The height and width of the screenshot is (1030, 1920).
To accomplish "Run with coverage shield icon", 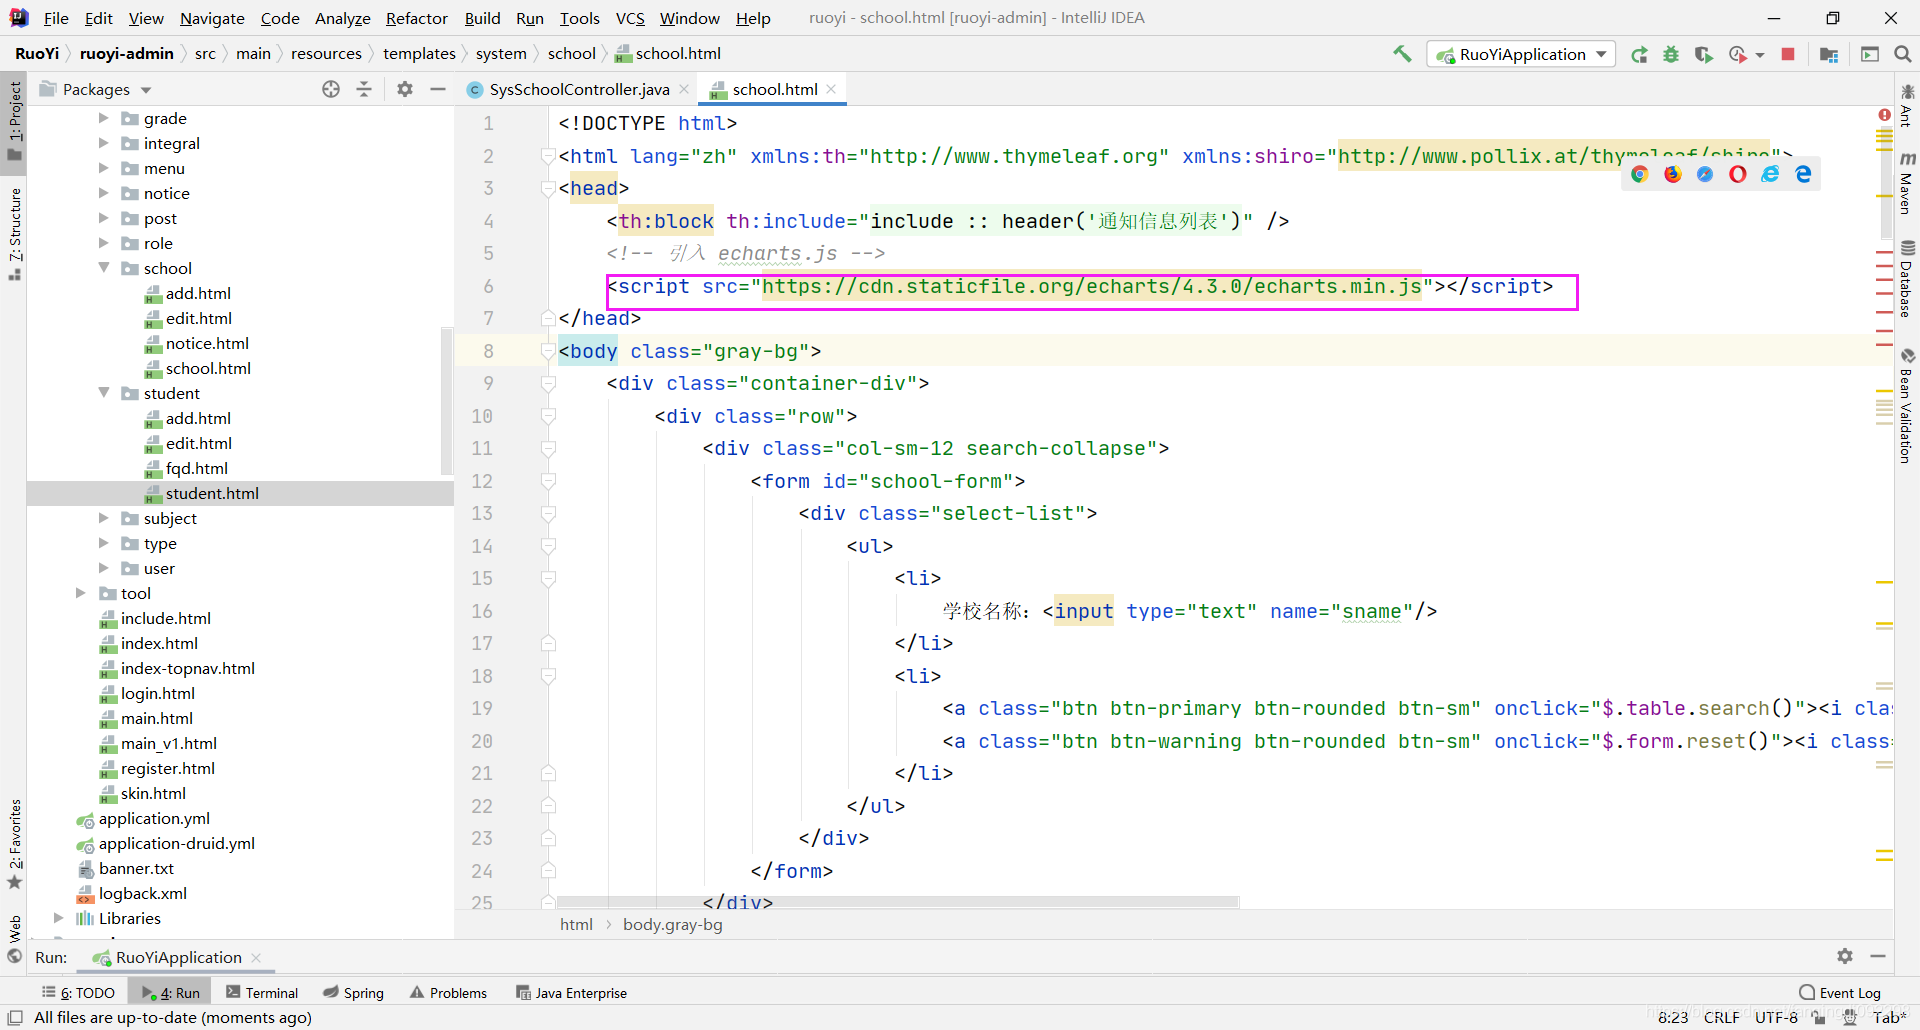I will click(x=1703, y=55).
